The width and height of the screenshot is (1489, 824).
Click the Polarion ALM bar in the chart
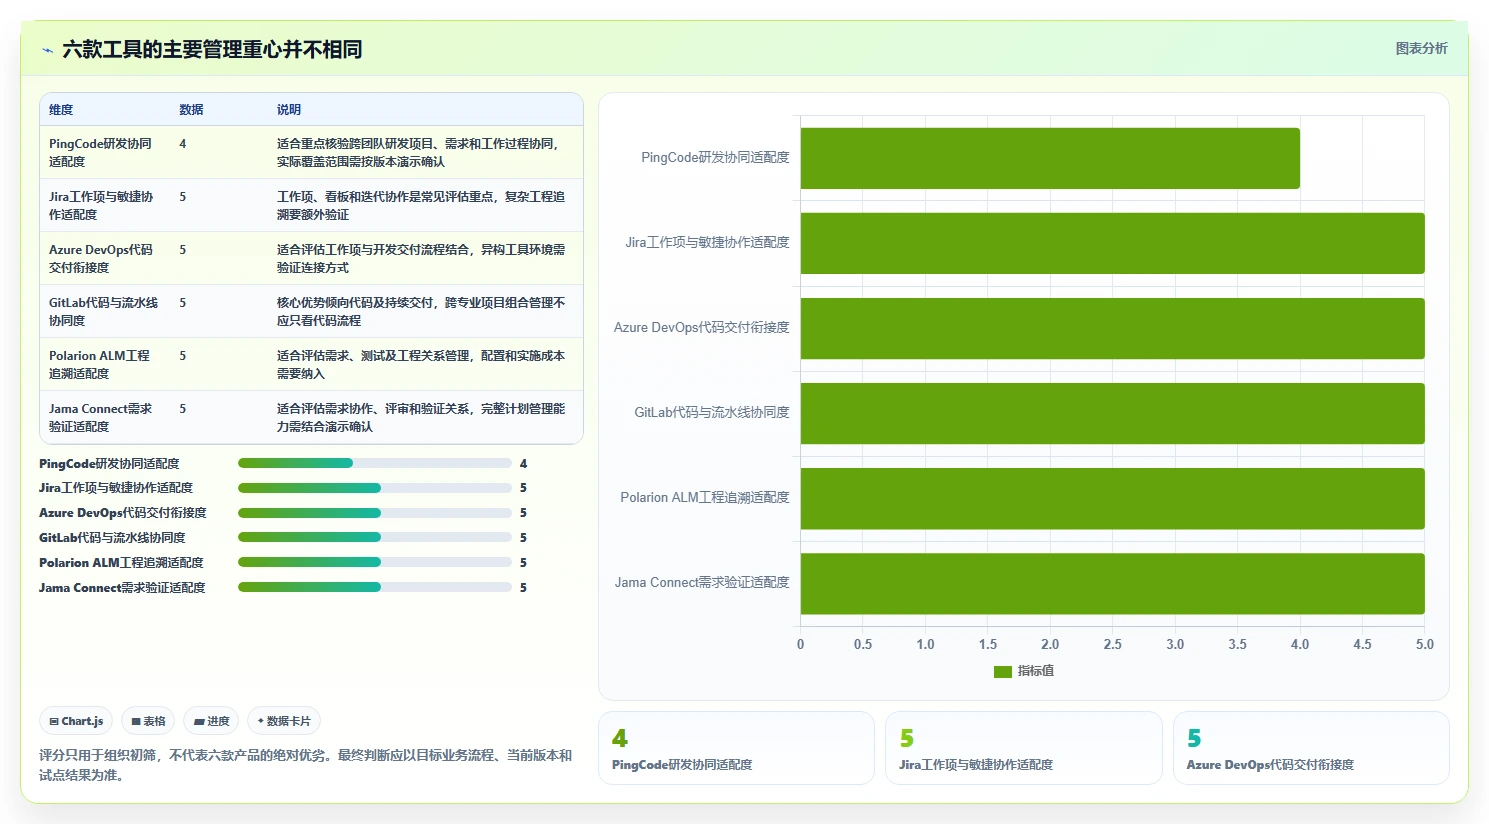point(1112,498)
